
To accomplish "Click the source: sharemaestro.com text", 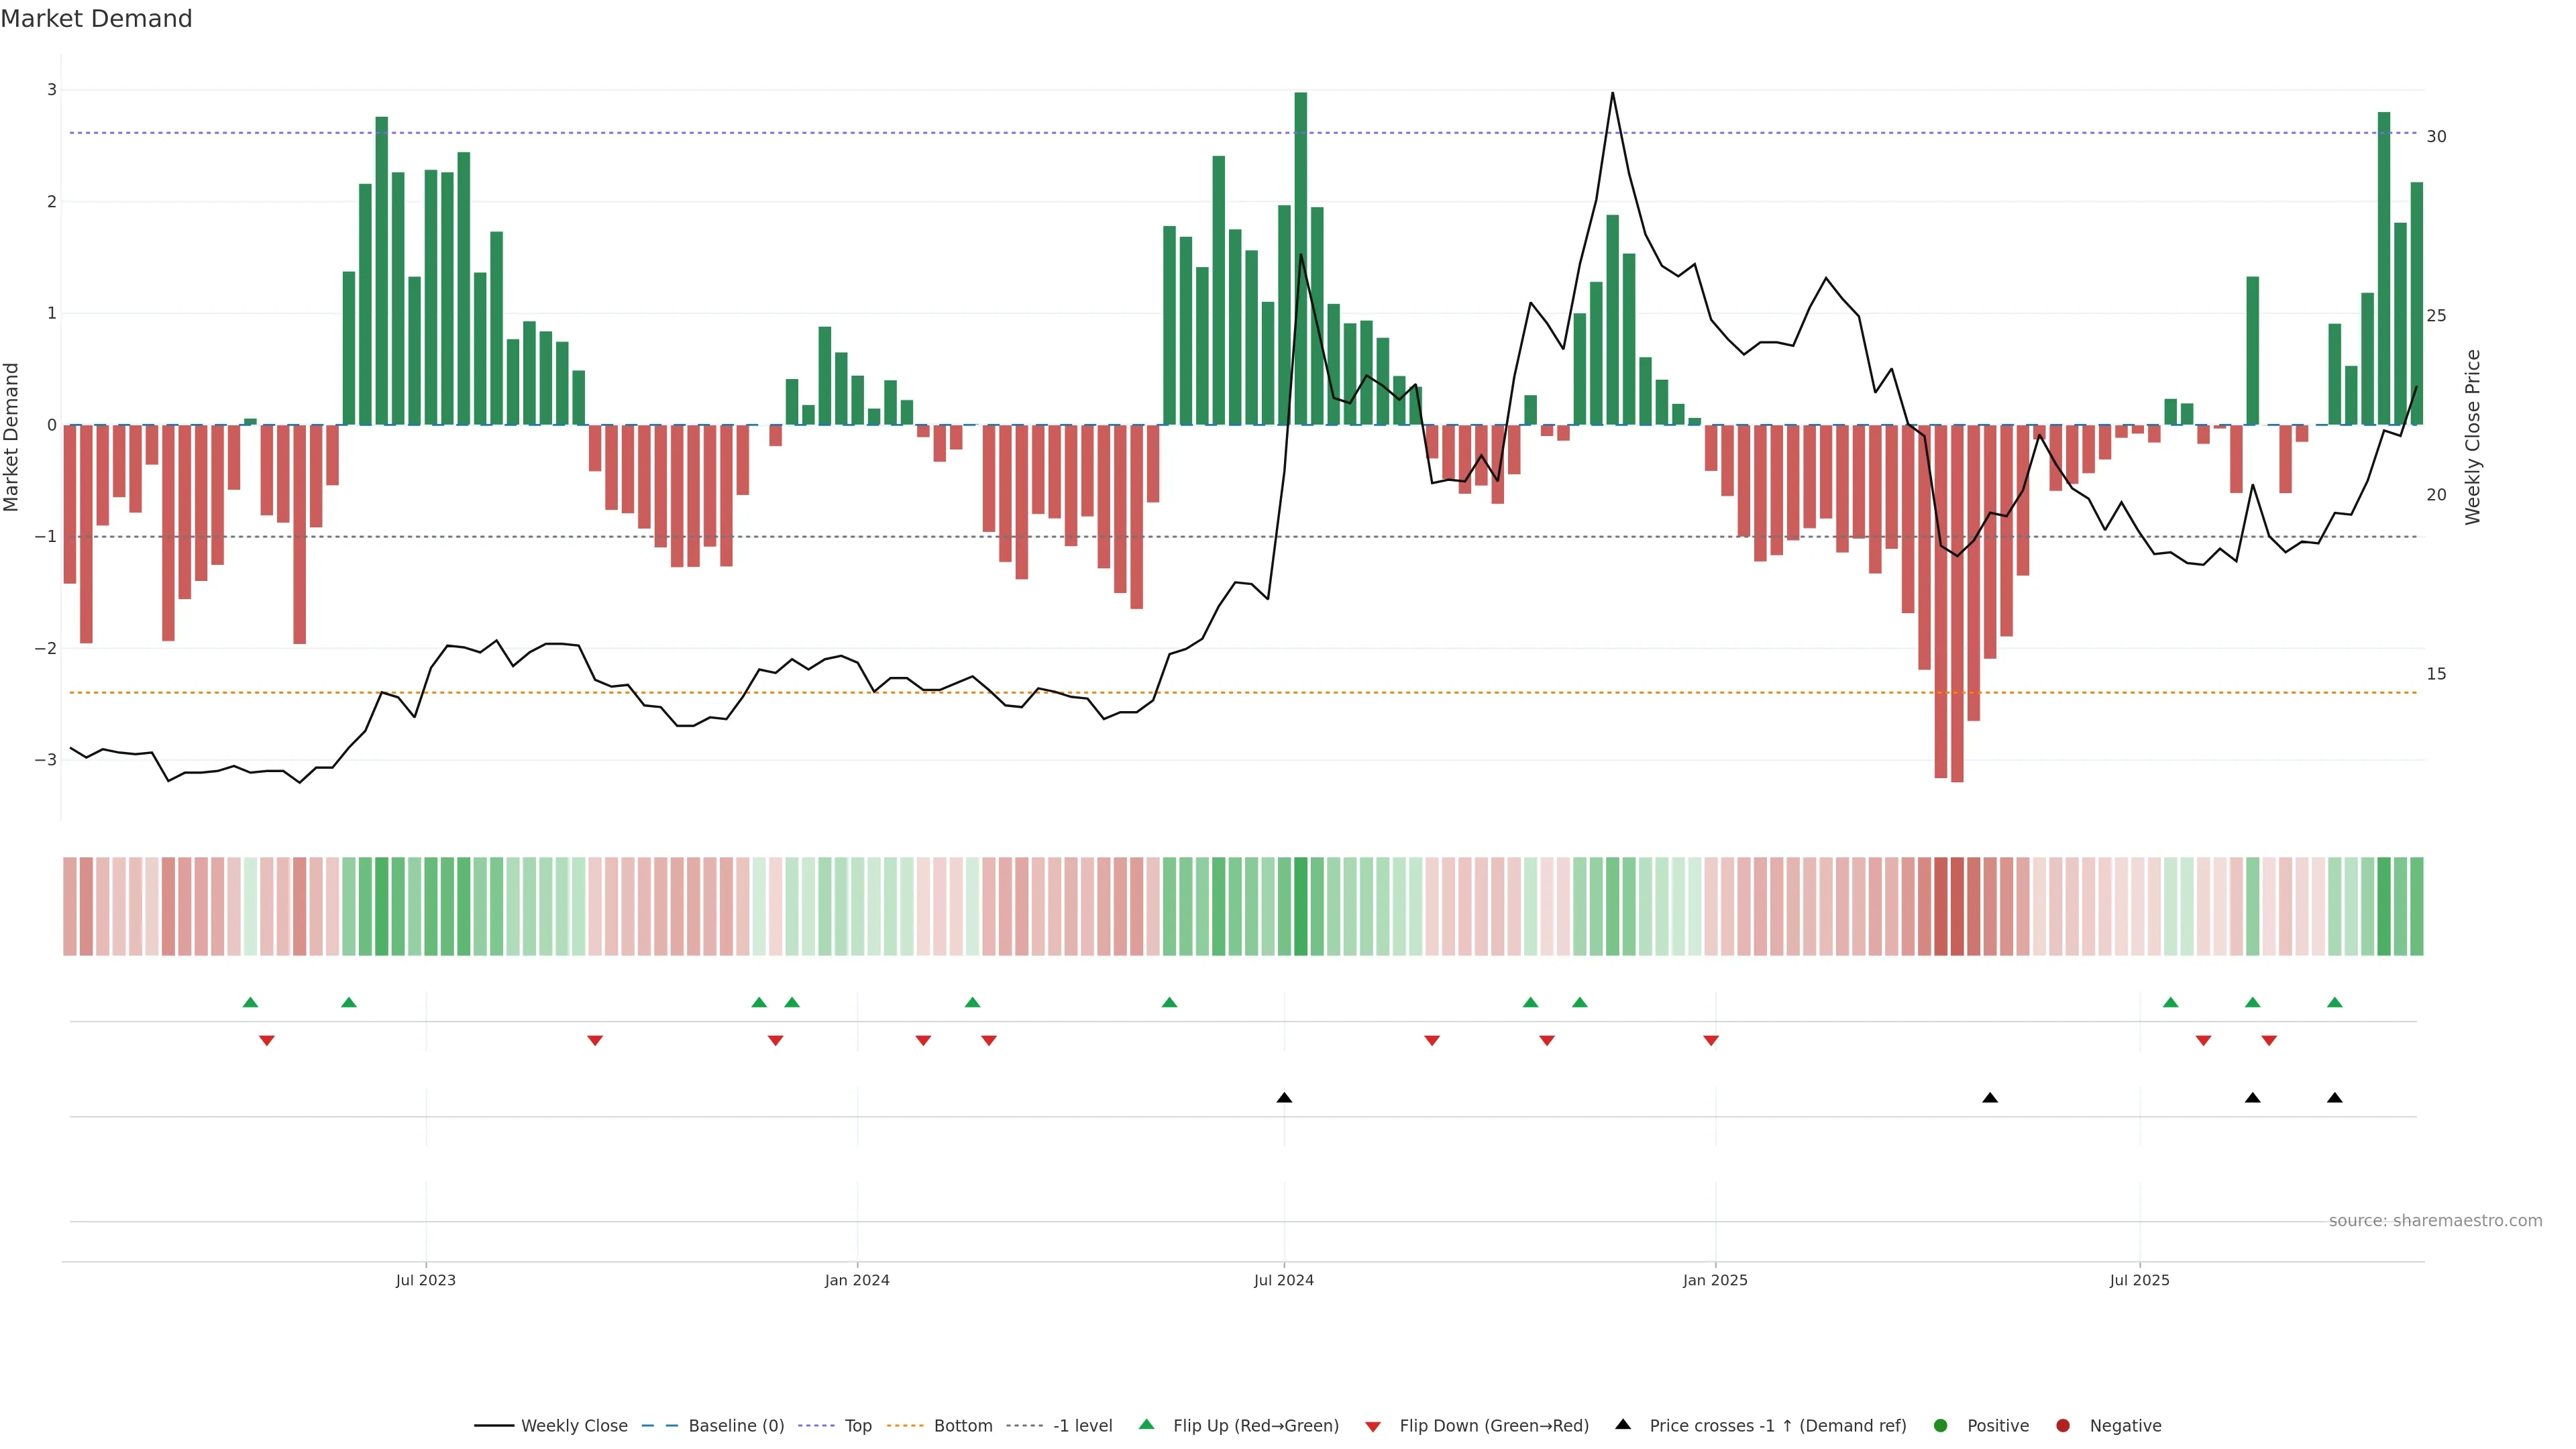I will (x=2435, y=1221).
